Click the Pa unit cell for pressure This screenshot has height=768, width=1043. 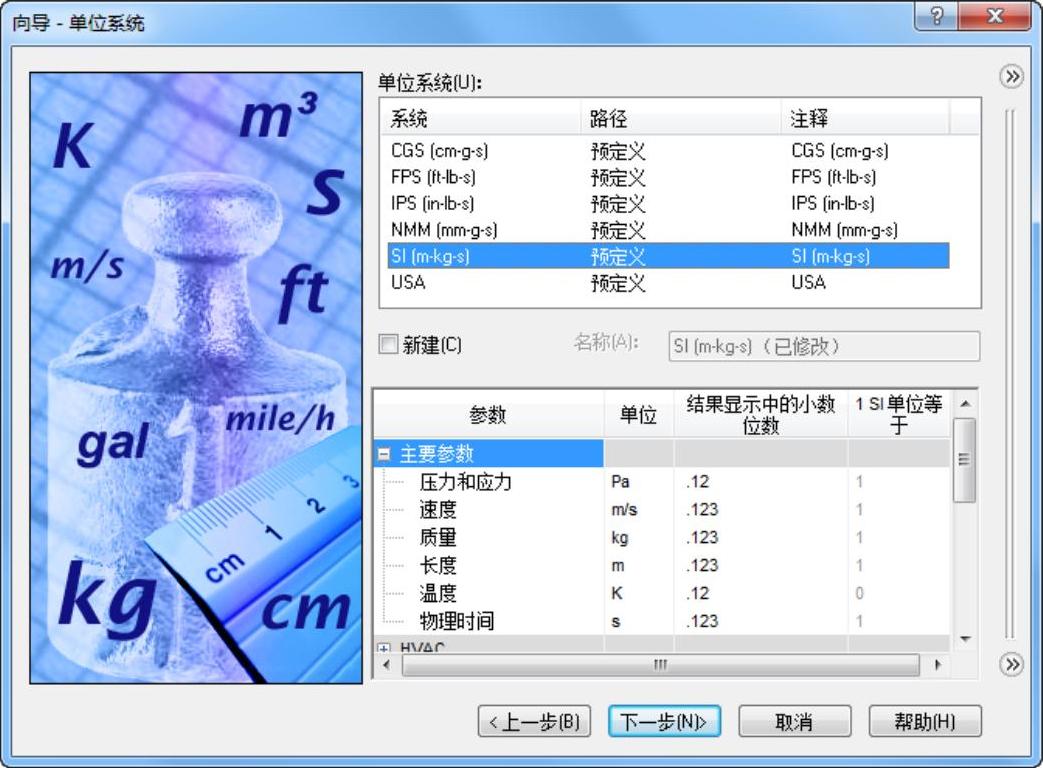(x=639, y=481)
